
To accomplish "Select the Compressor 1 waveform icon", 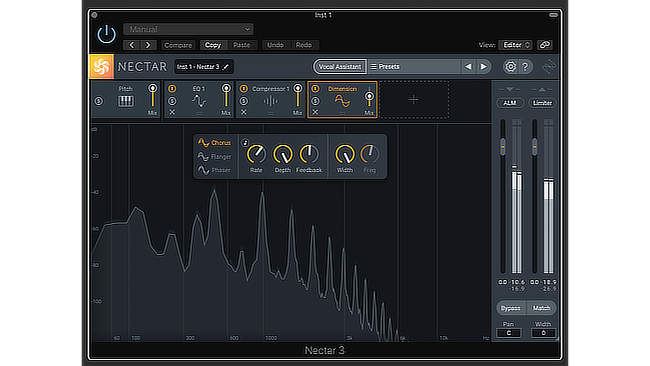I will pyautogui.click(x=270, y=101).
